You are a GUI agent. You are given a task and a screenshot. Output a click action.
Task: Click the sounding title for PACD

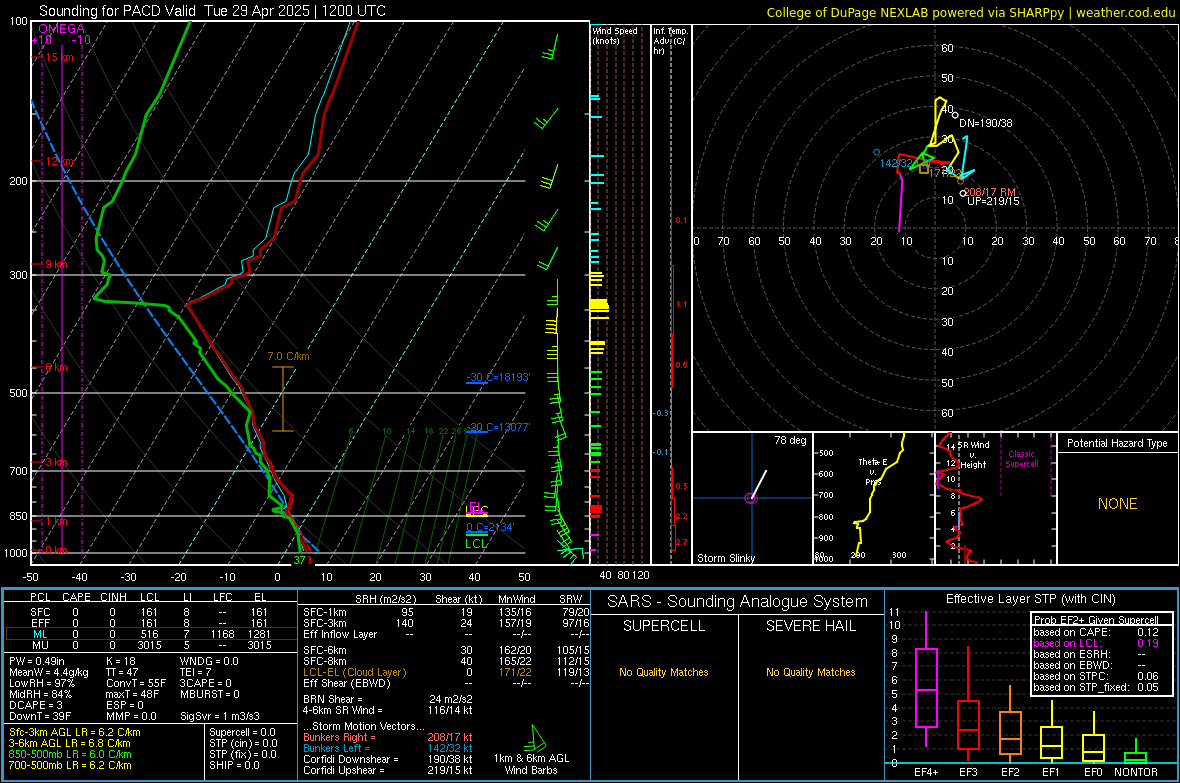[x=212, y=11]
